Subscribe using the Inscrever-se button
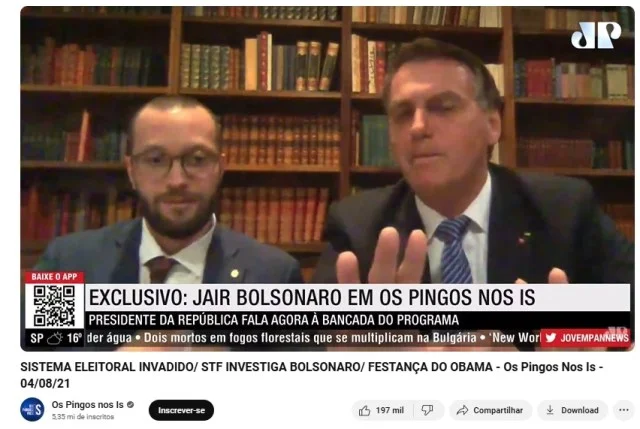 click(181, 410)
